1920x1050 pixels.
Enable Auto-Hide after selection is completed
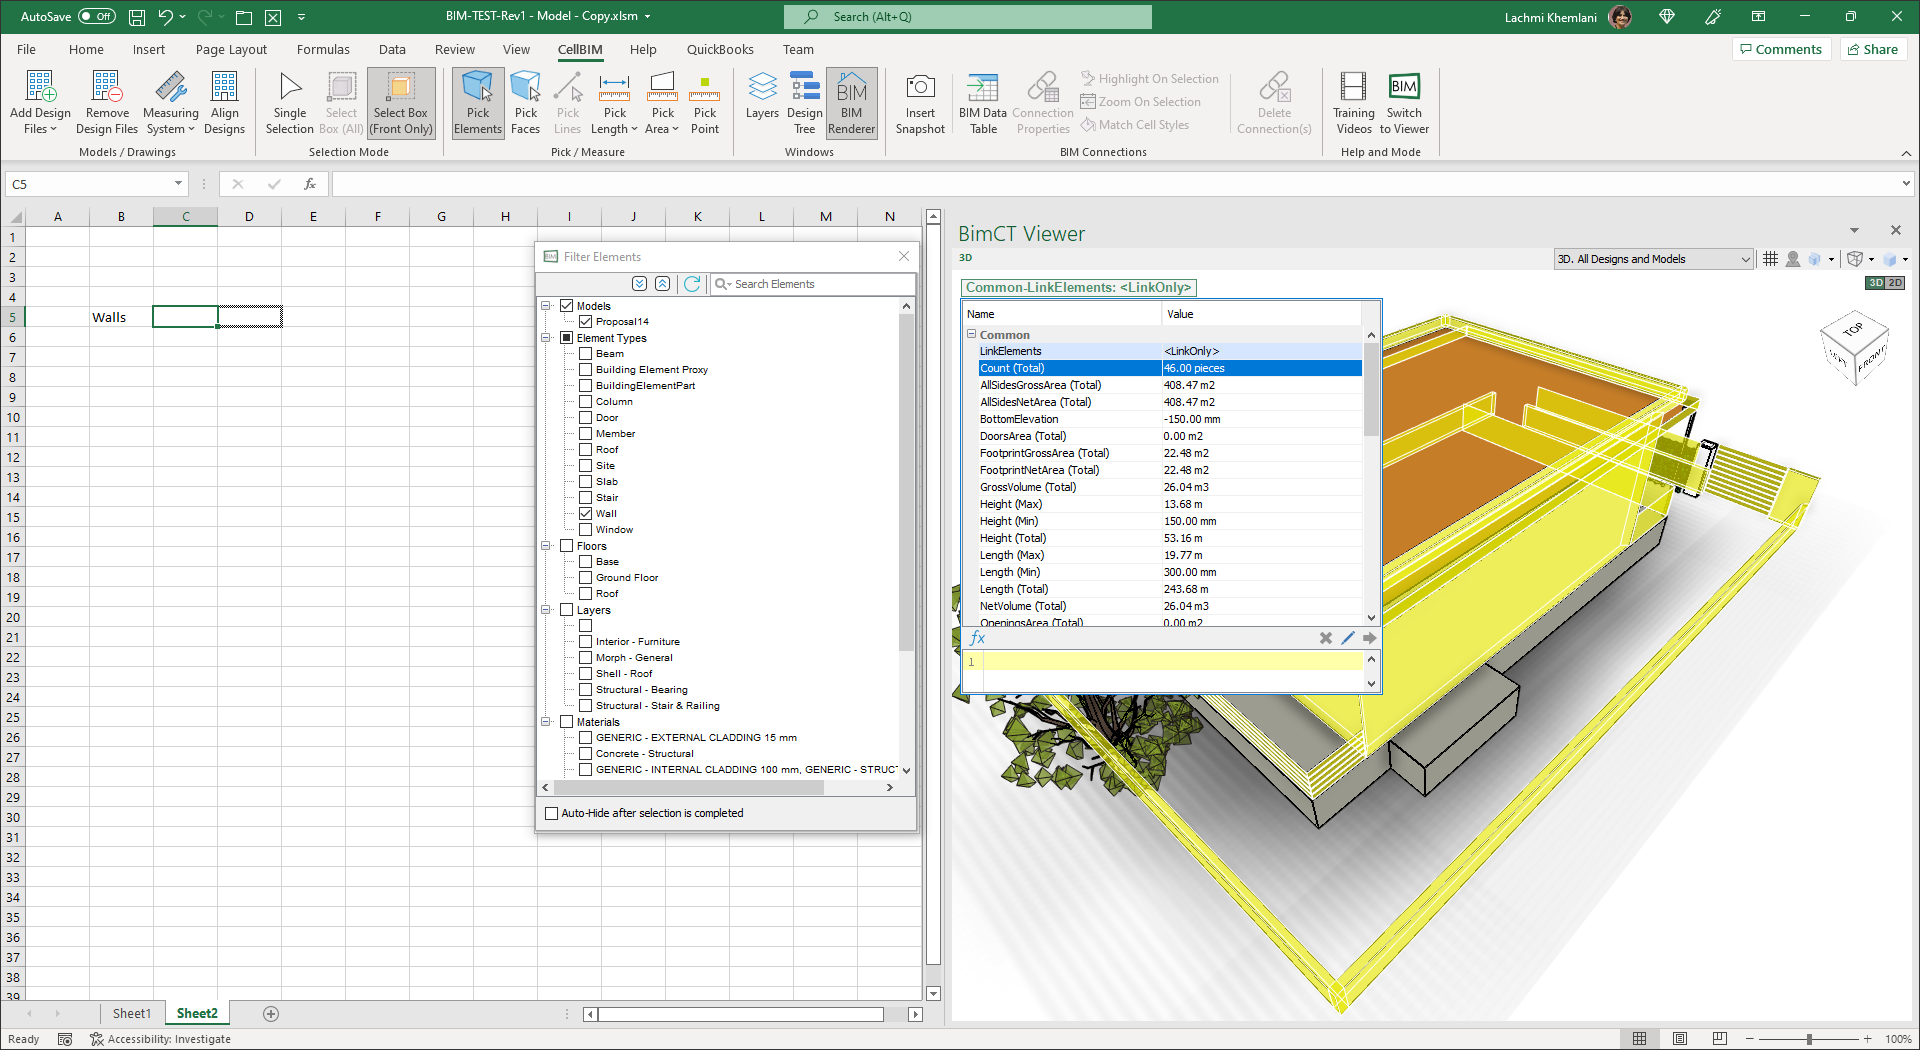pyautogui.click(x=551, y=814)
